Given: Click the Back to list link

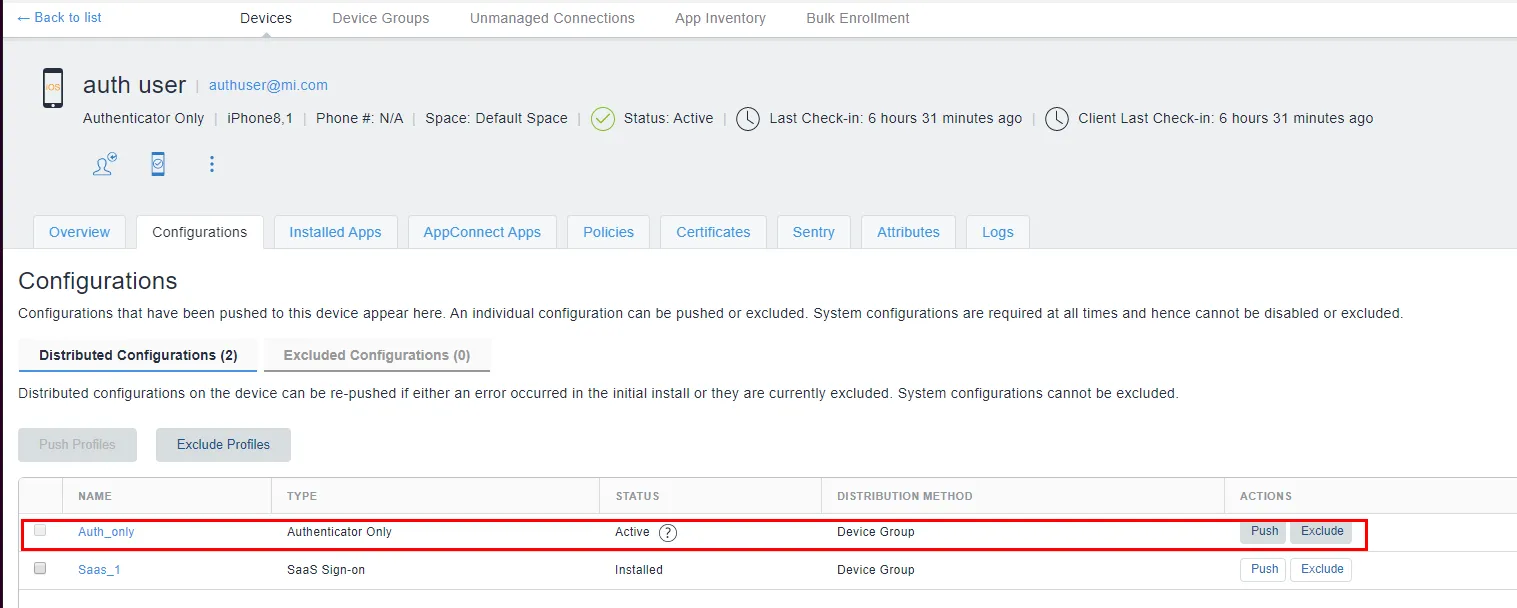Looking at the screenshot, I should point(60,17).
